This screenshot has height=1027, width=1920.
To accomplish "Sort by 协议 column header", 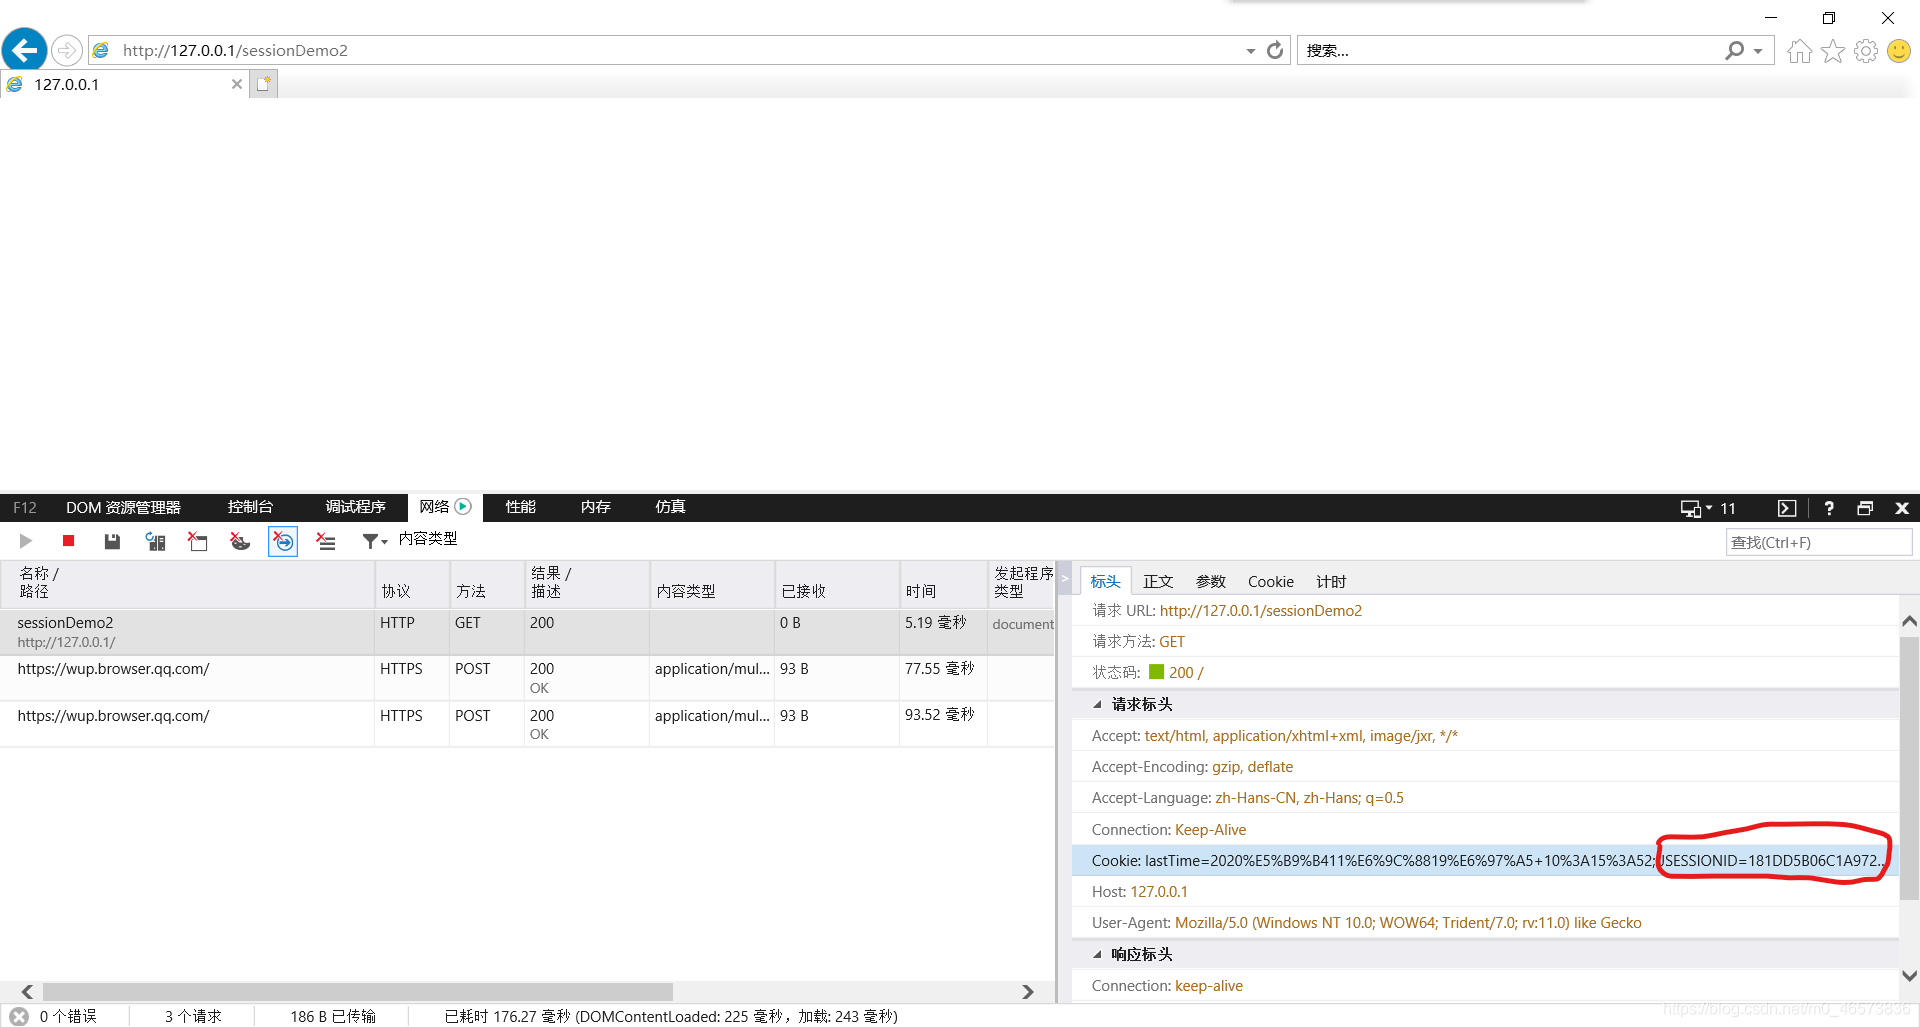I will click(x=412, y=583).
